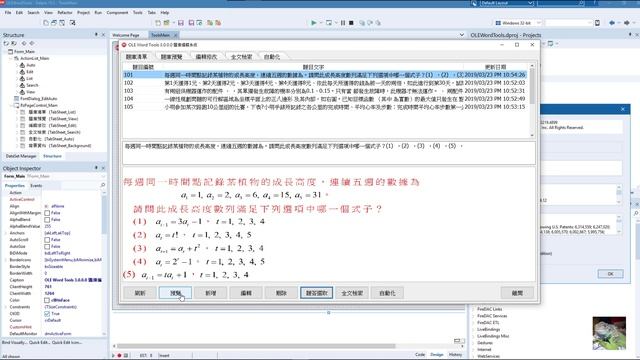Image resolution: width=640 pixels, height=360 pixels.
Task: Click the Structure panel move-up arrow icon
Action: [24, 43]
